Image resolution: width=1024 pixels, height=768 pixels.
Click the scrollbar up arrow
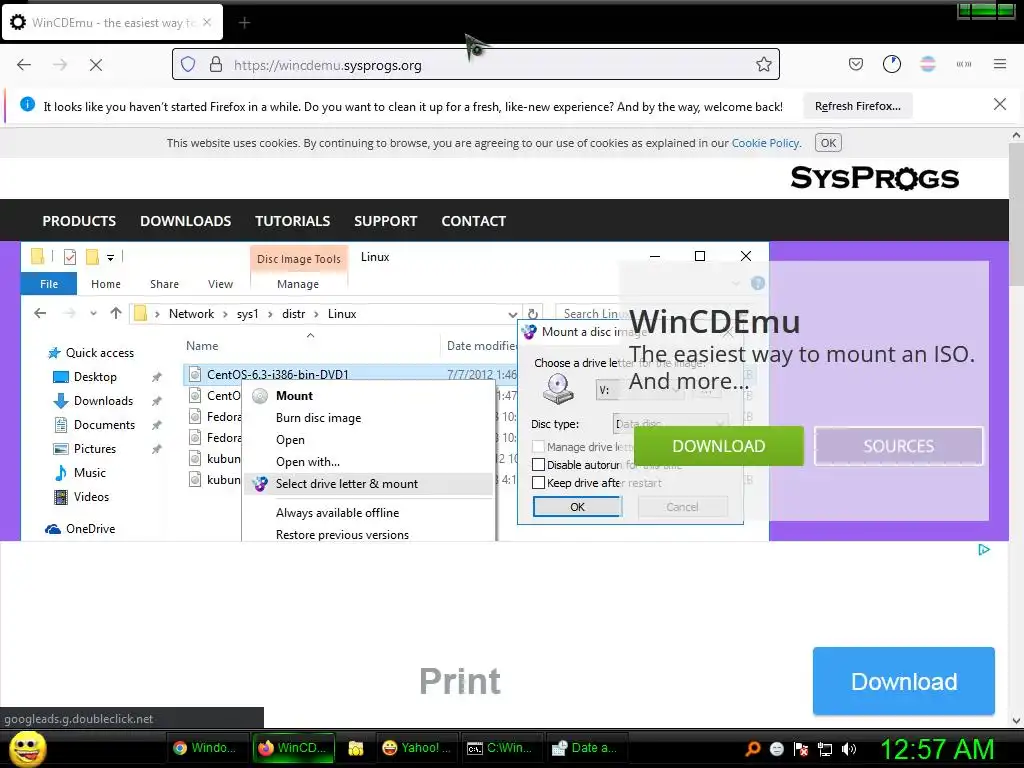coord(1016,135)
